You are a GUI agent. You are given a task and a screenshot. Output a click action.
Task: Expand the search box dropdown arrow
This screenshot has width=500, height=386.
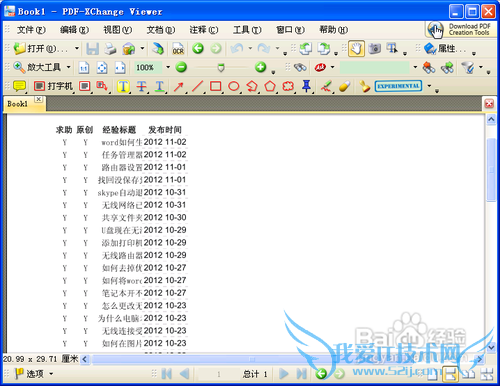click(x=415, y=67)
